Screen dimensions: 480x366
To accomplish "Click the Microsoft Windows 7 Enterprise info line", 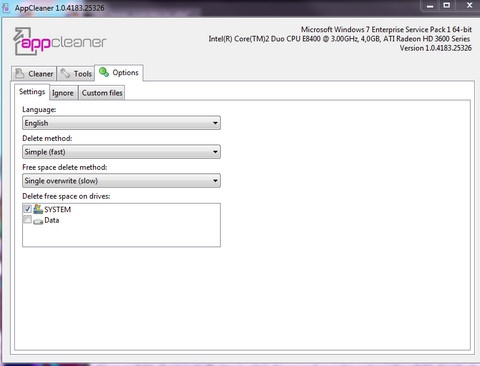I will click(x=386, y=29).
